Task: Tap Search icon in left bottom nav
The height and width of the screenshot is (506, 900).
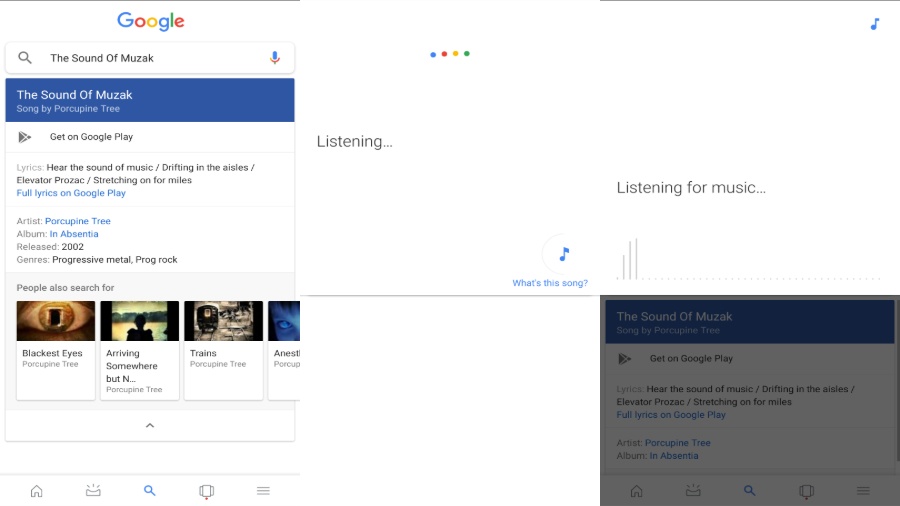Action: point(149,491)
